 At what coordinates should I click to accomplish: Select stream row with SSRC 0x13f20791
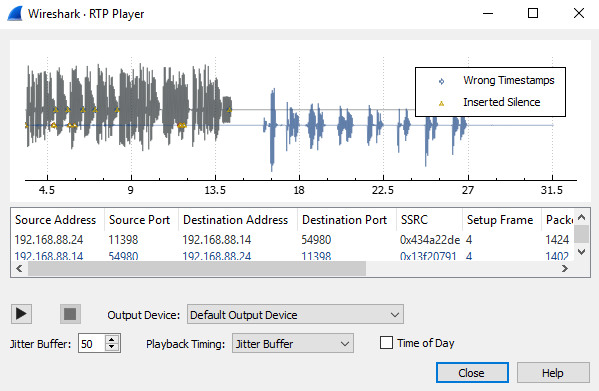[x=292, y=255]
